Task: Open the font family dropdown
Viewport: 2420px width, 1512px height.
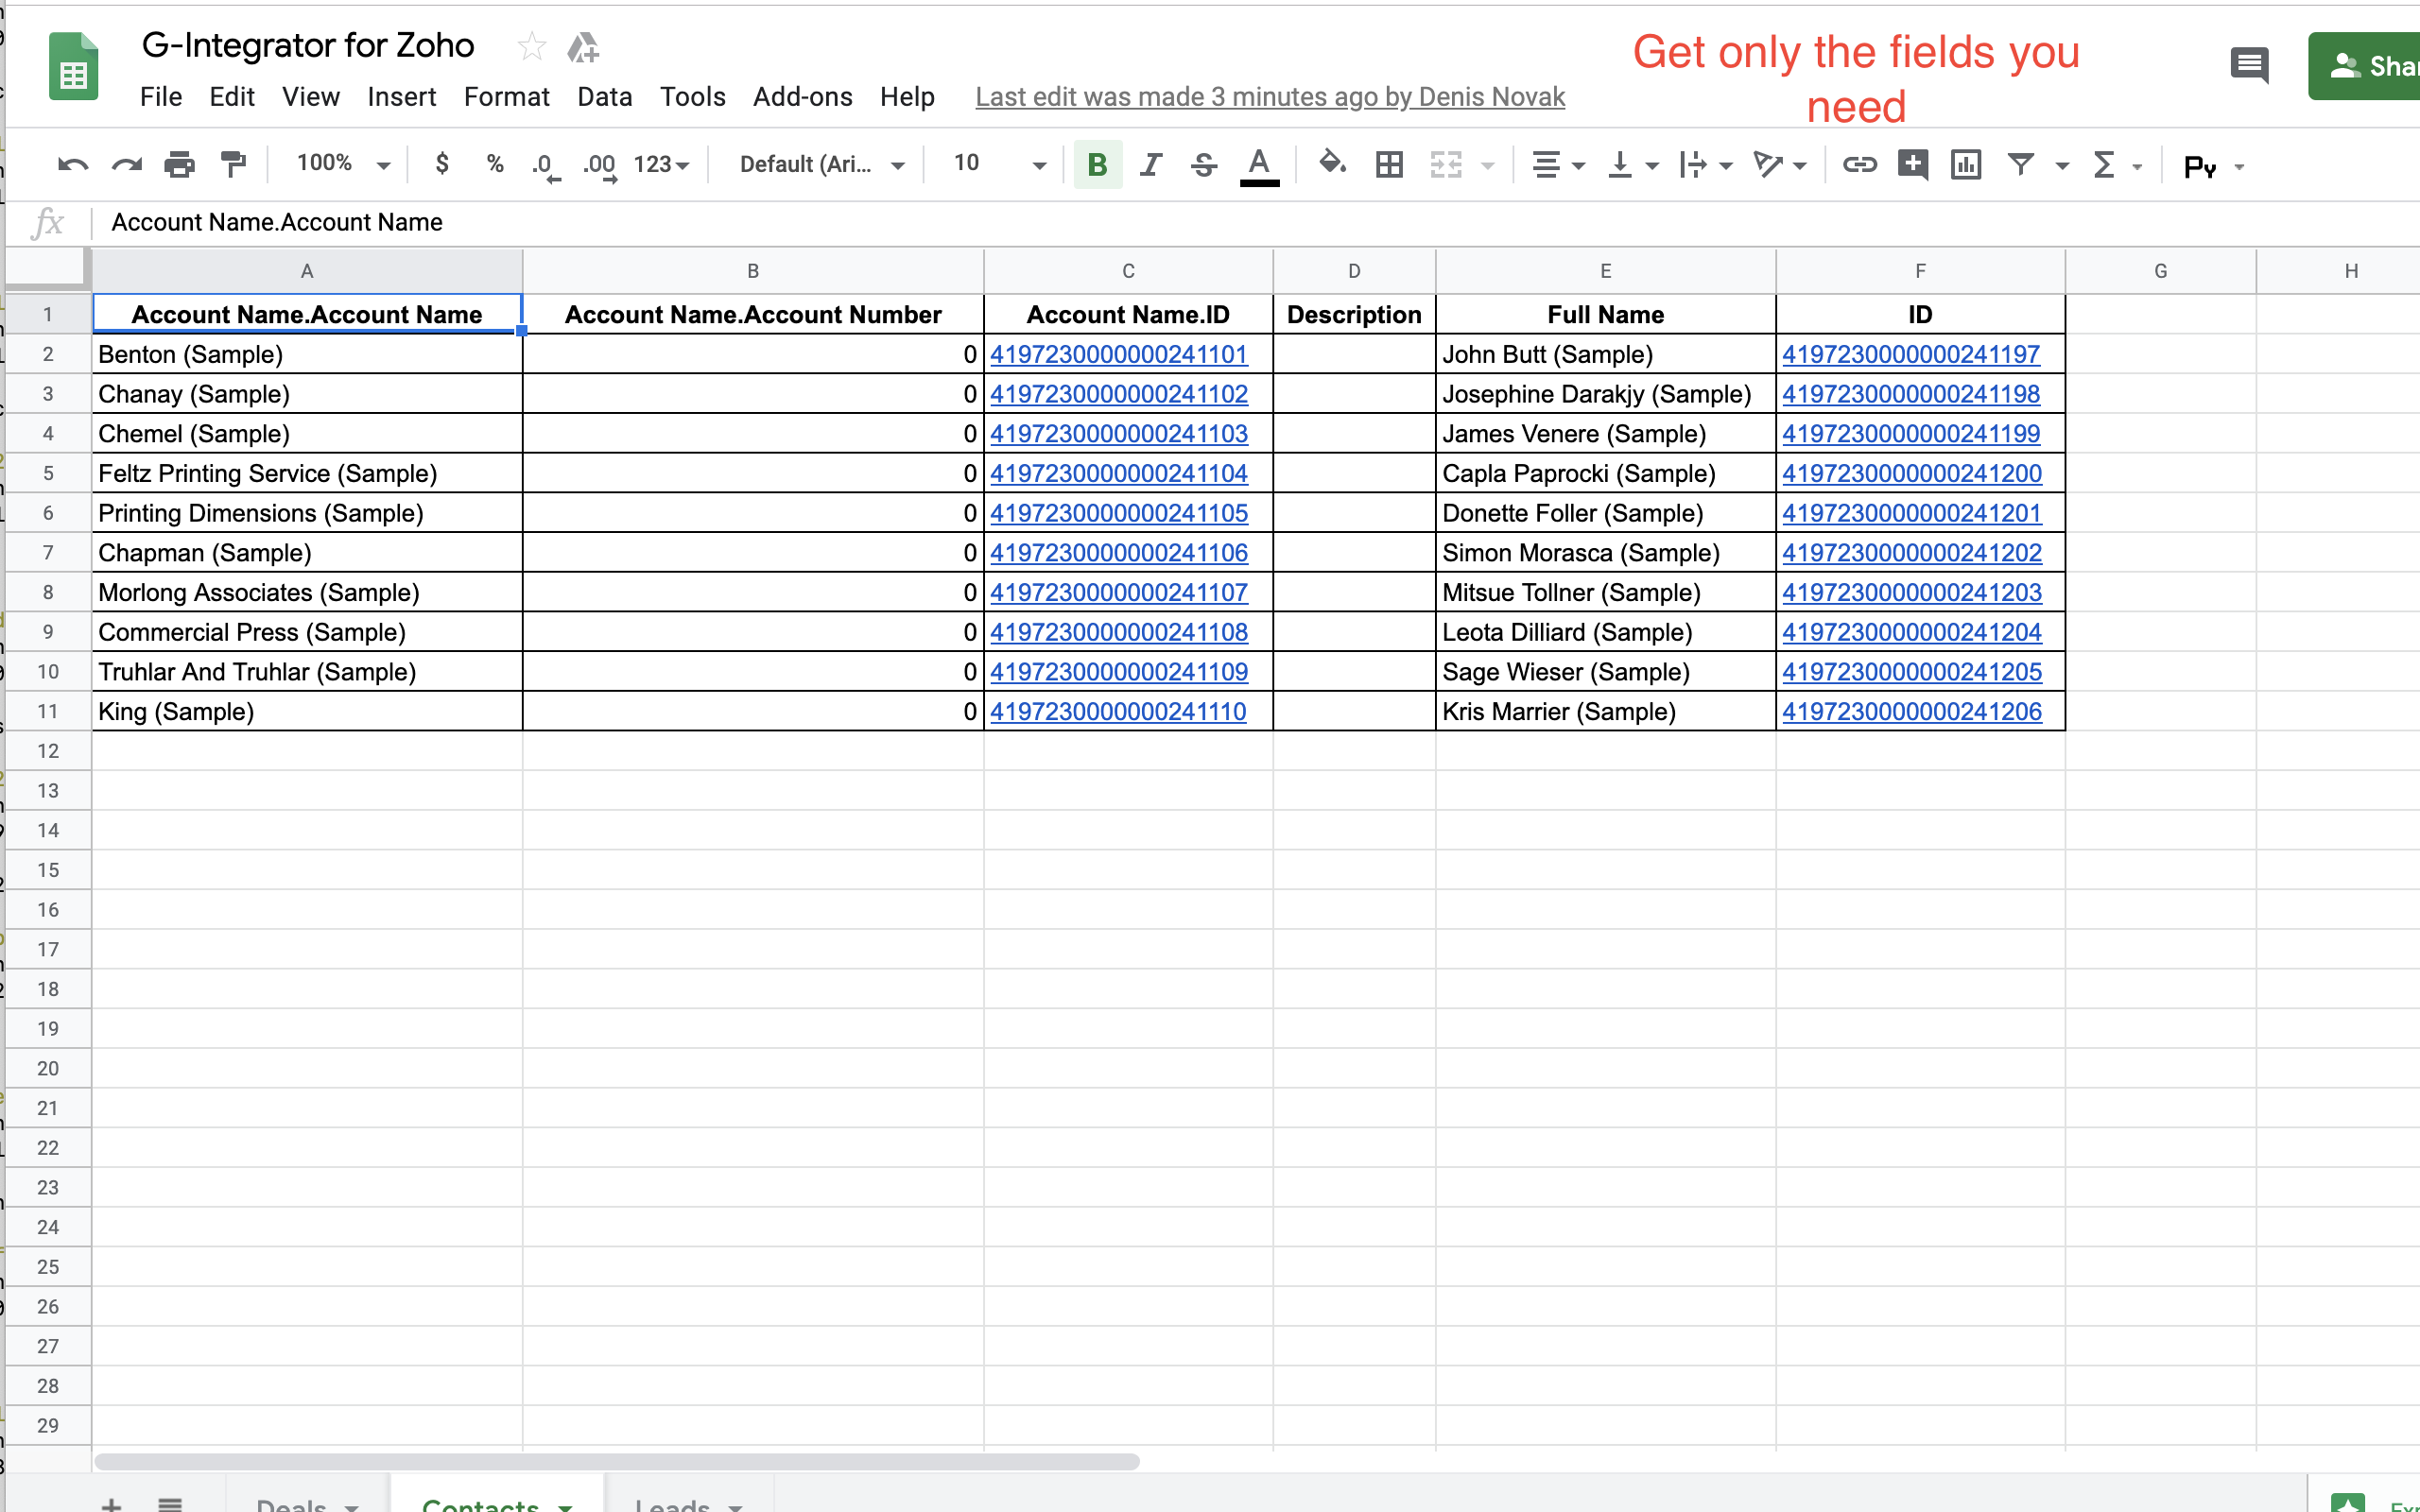Action: tap(822, 165)
